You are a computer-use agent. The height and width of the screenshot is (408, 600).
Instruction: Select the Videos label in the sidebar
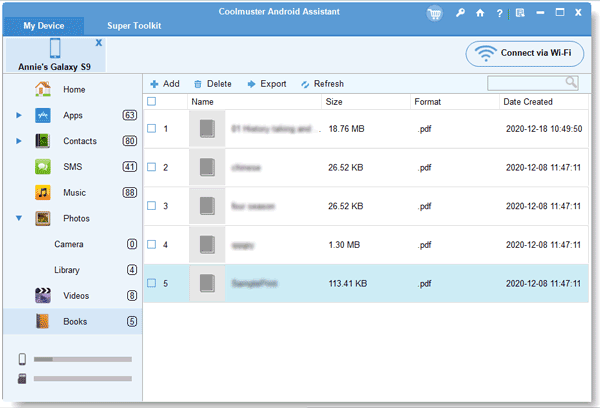pyautogui.click(x=76, y=295)
